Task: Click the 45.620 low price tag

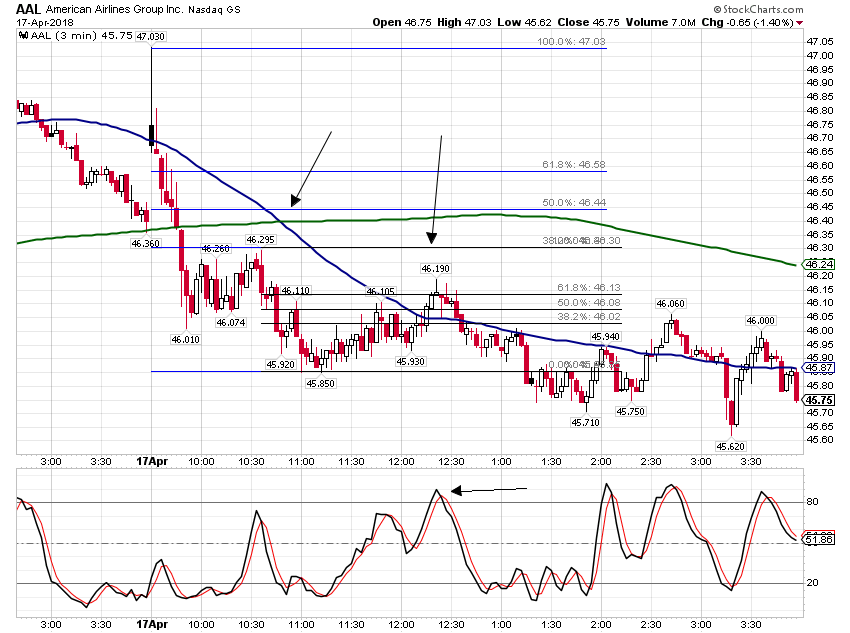Action: [730, 447]
